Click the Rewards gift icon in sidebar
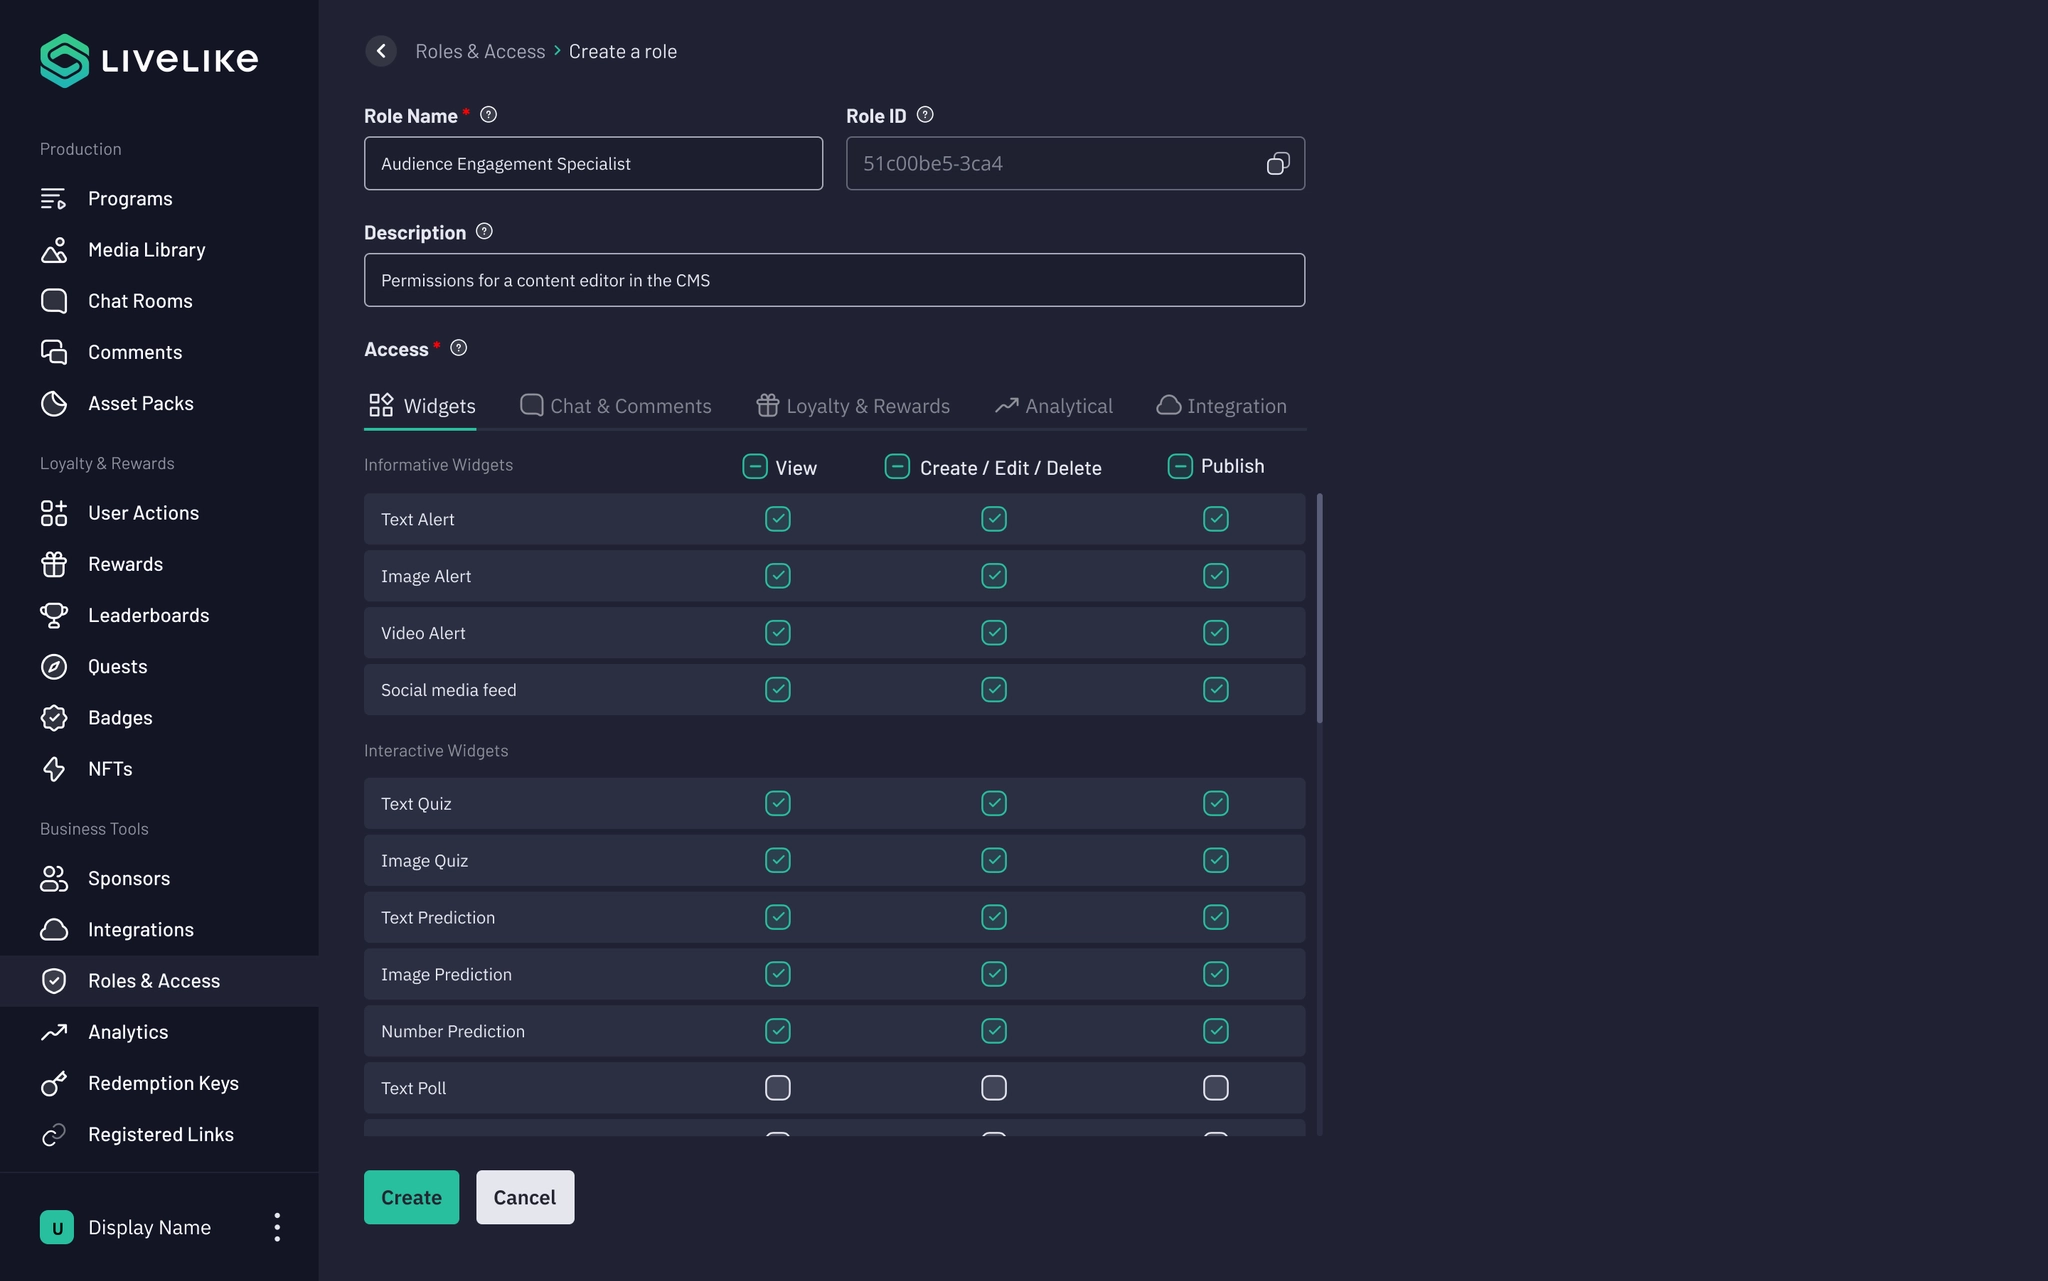The height and width of the screenshot is (1281, 2048). point(54,564)
